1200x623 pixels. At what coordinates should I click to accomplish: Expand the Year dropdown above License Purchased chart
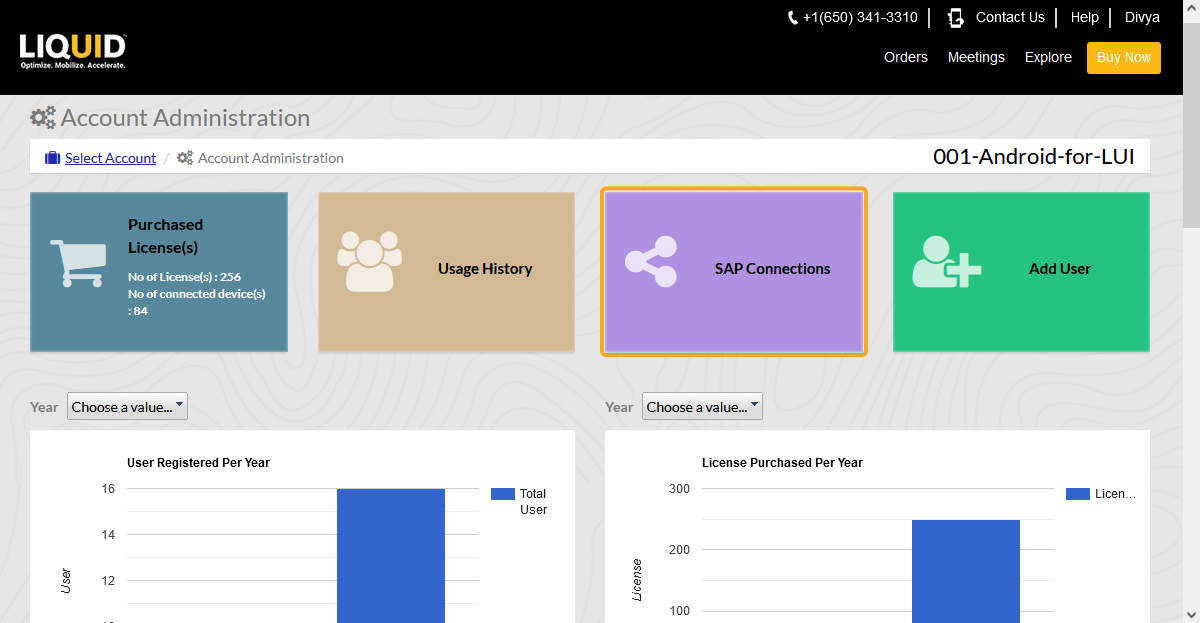click(x=702, y=406)
